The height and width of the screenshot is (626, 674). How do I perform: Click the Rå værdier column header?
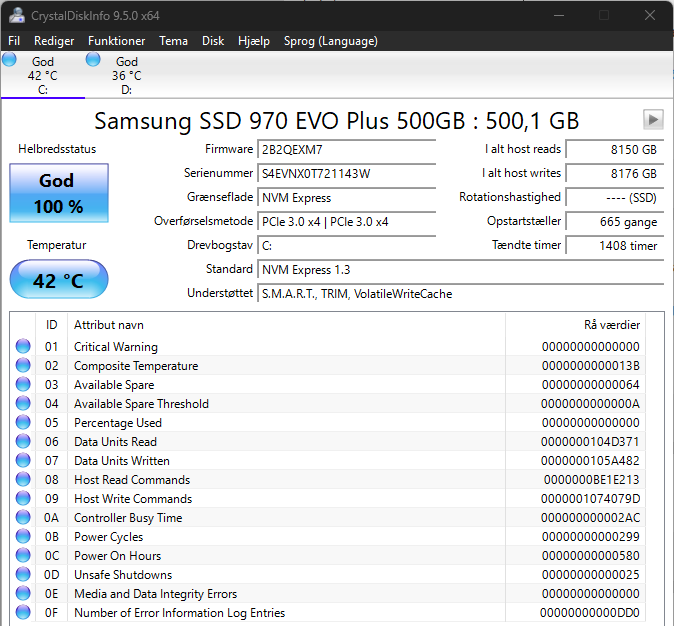576,325
